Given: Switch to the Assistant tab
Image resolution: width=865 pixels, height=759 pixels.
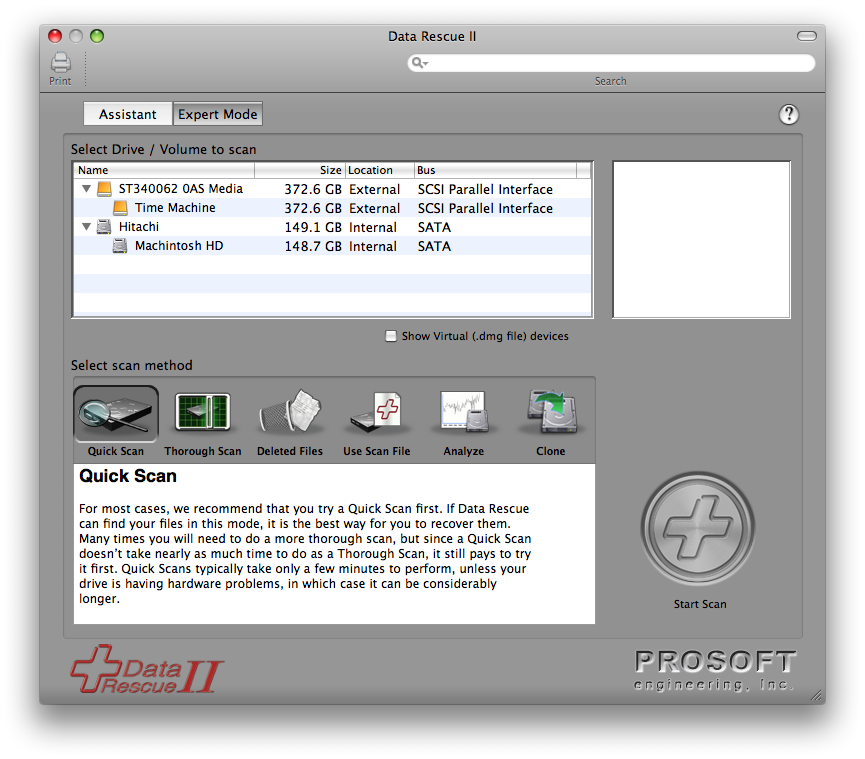Looking at the screenshot, I should tap(127, 114).
